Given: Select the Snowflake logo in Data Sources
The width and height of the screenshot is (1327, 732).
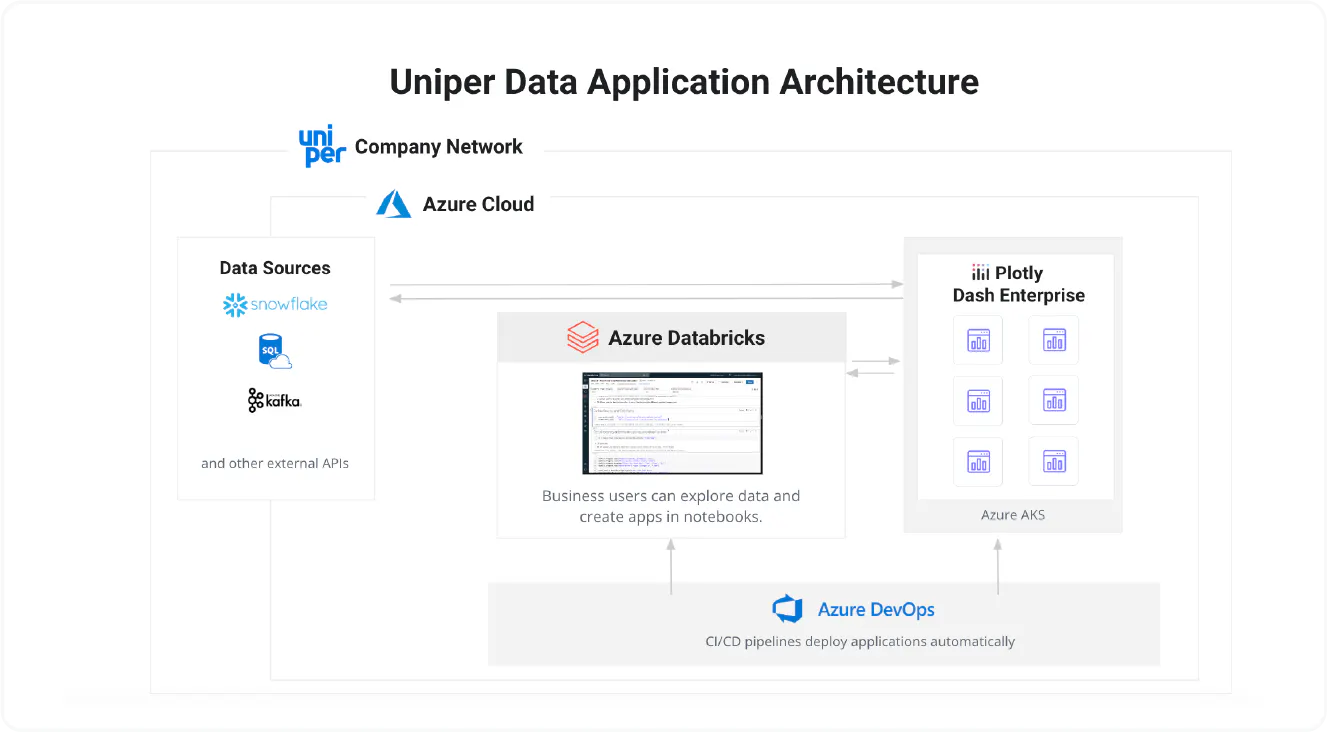Looking at the screenshot, I should [x=275, y=304].
